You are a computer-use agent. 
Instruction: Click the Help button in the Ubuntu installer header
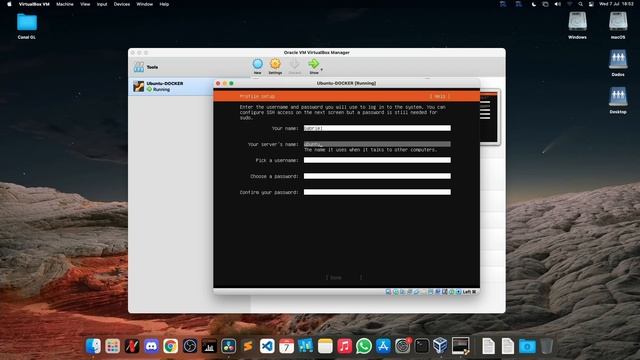(440, 96)
